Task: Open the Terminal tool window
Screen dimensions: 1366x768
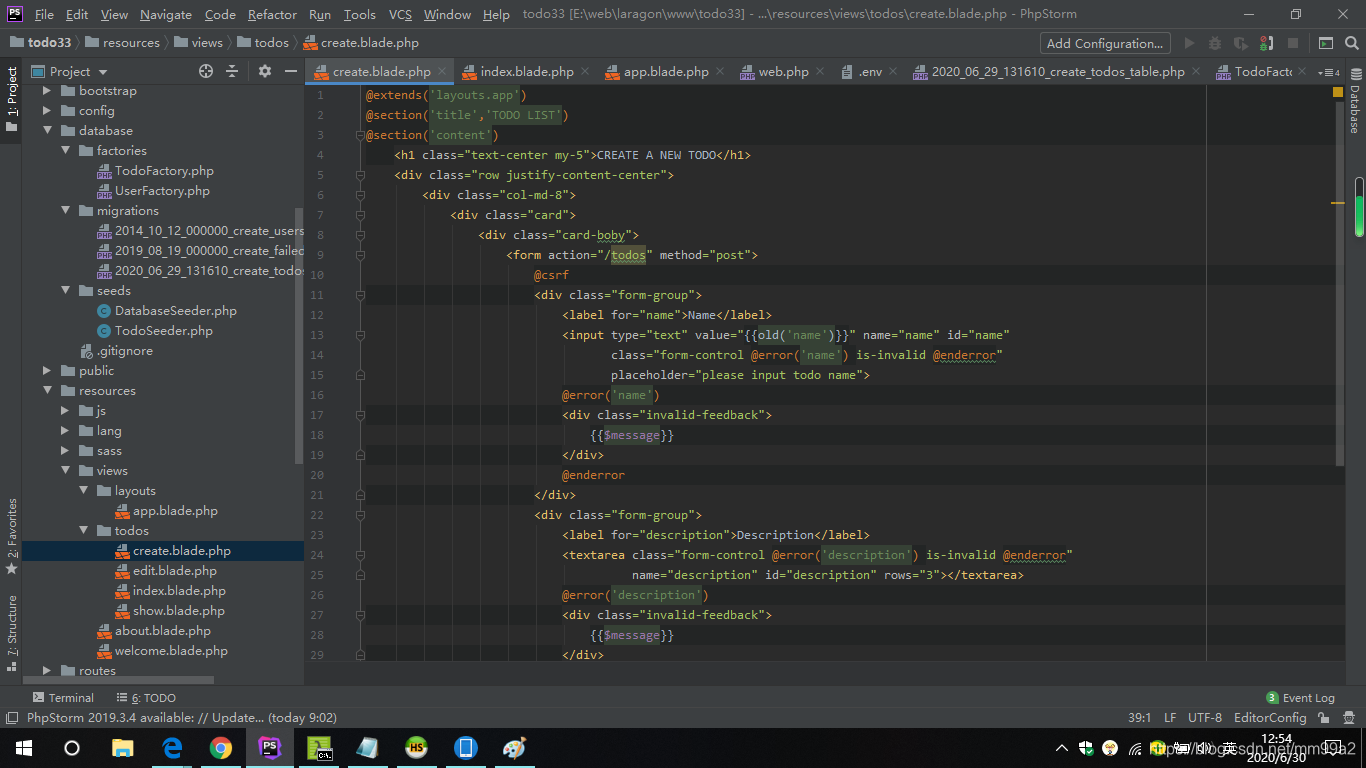Action: click(x=63, y=698)
